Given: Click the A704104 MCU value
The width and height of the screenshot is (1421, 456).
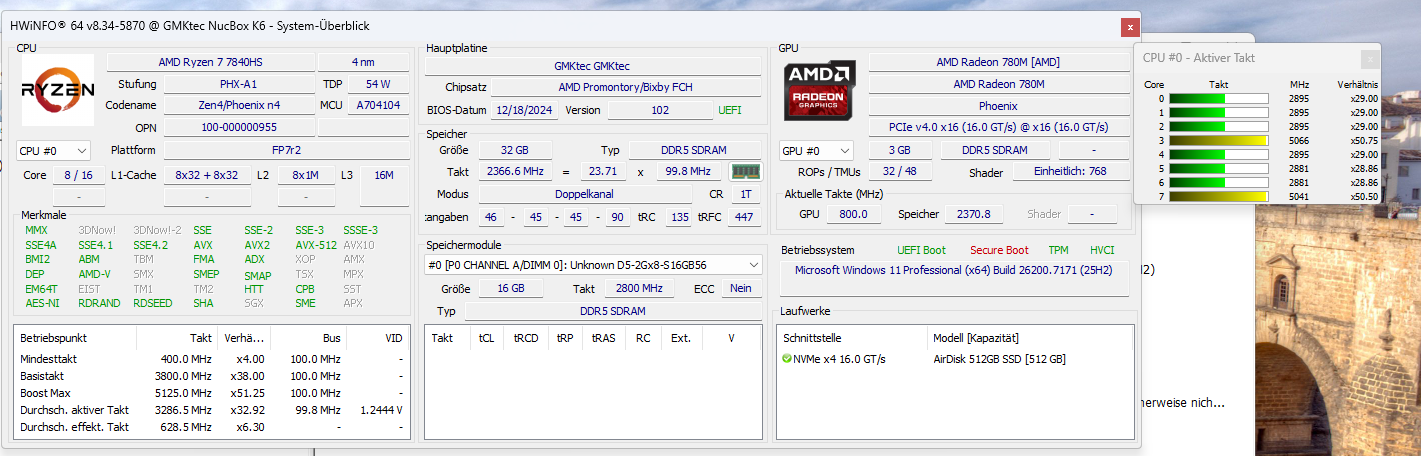Looking at the screenshot, I should (378, 105).
